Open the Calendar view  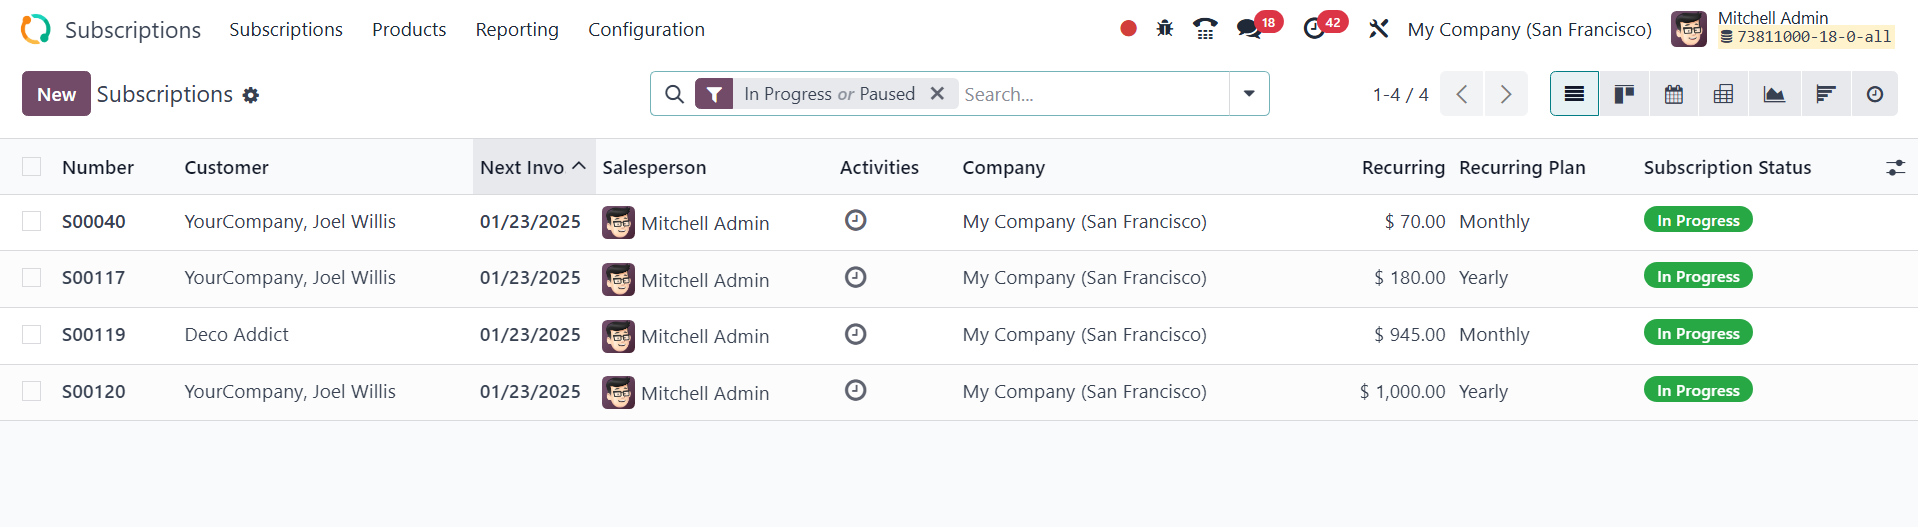coord(1674,94)
